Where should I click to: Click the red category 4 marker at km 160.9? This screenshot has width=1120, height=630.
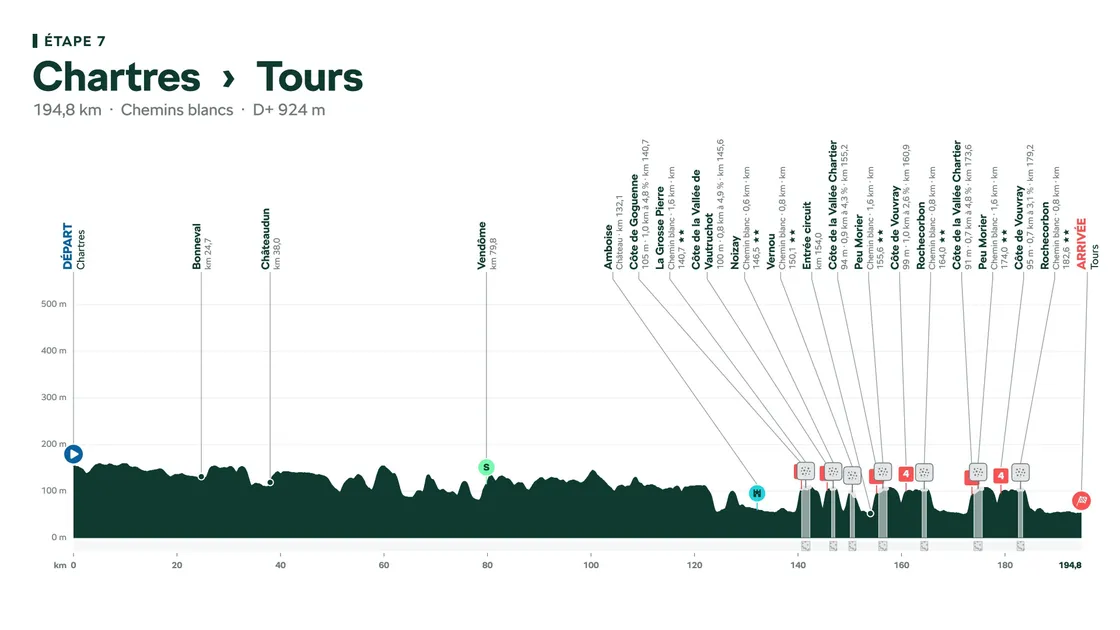(x=906, y=474)
